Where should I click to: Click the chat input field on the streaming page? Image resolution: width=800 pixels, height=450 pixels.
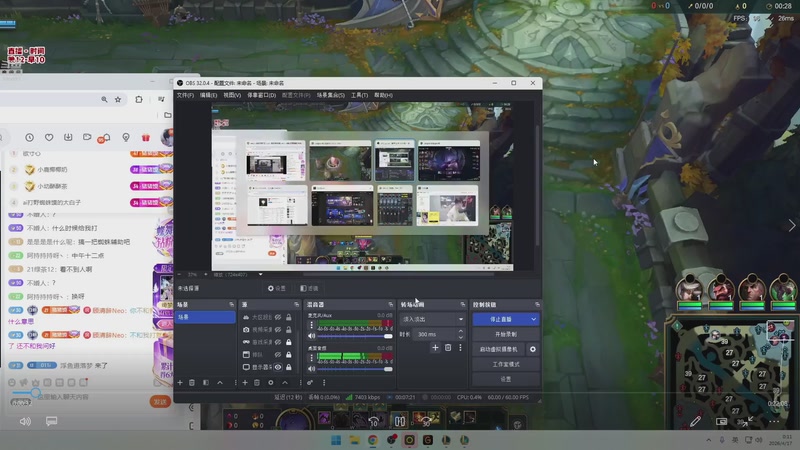pos(79,396)
